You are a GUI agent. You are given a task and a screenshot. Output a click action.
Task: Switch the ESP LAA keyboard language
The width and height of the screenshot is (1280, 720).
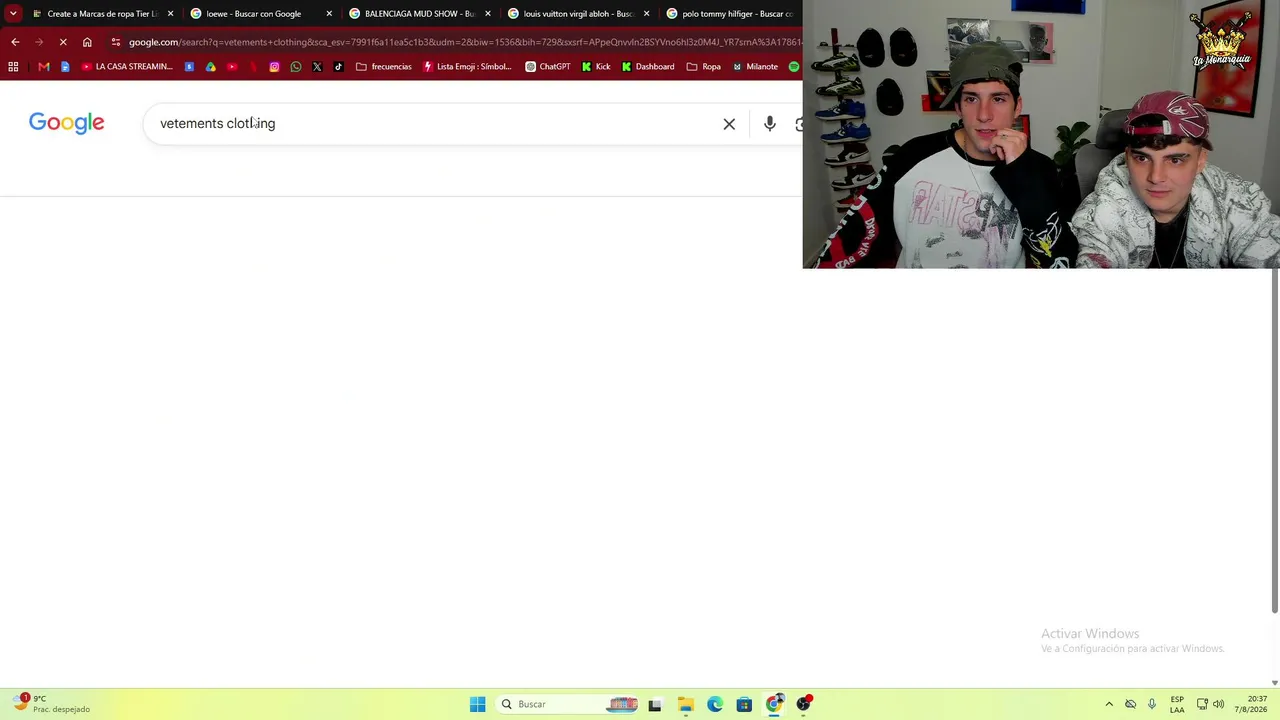pos(1177,704)
